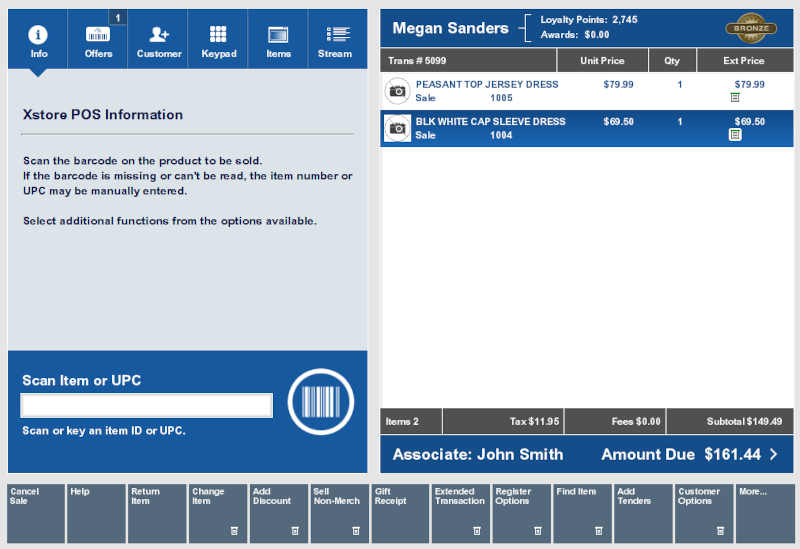
Task: Click the Bronze loyalty badge
Action: pos(751,28)
